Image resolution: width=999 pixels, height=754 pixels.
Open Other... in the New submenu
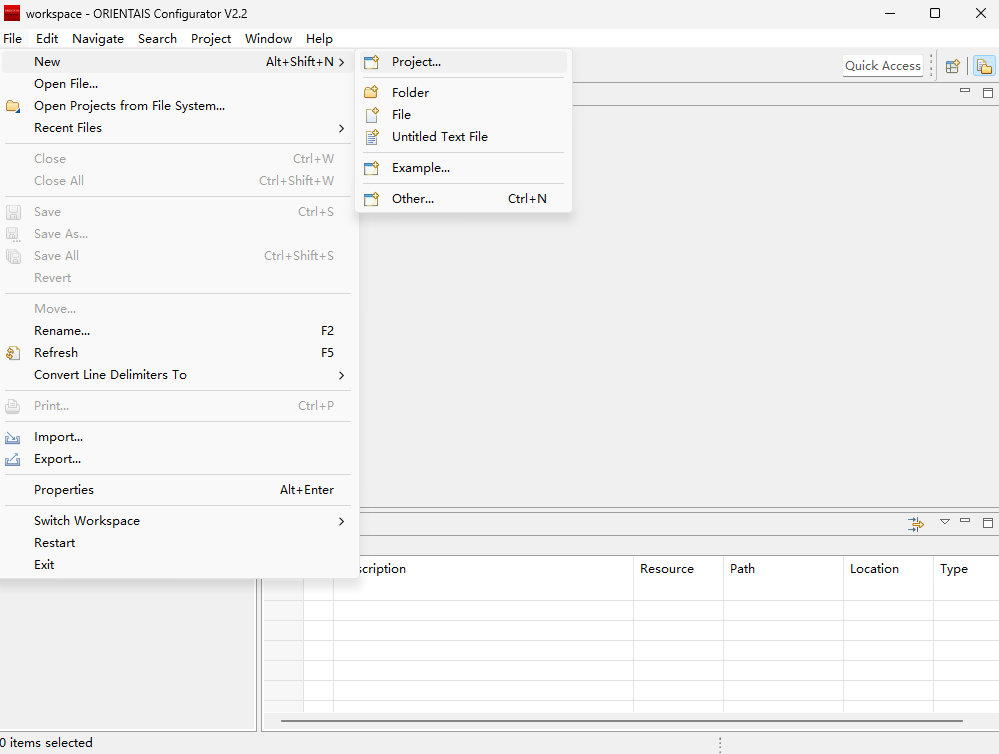(412, 199)
